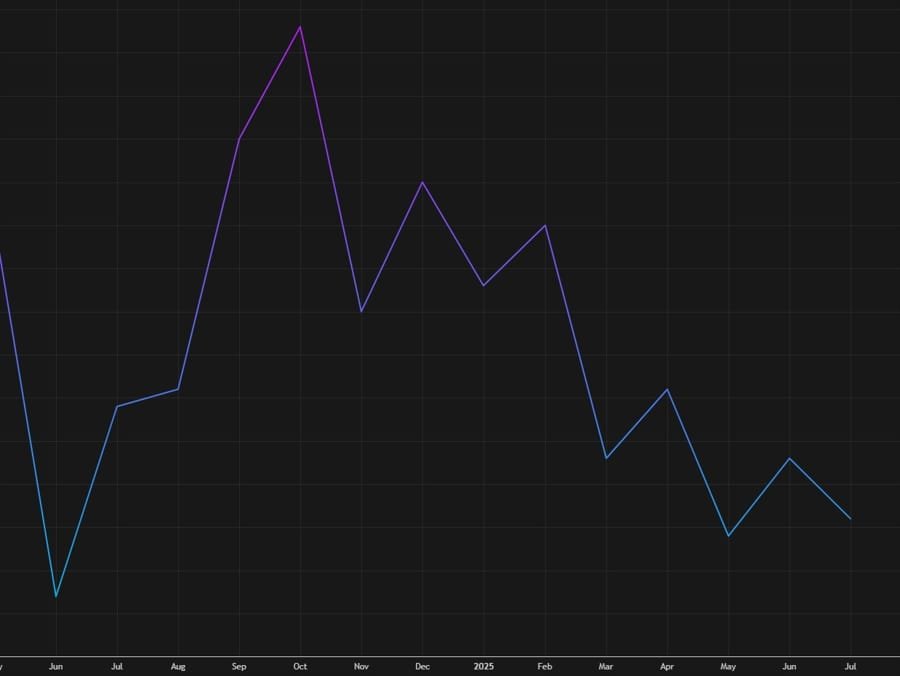Image resolution: width=900 pixels, height=676 pixels.
Task: Click the October peak point on the line
Action: [x=300, y=26]
